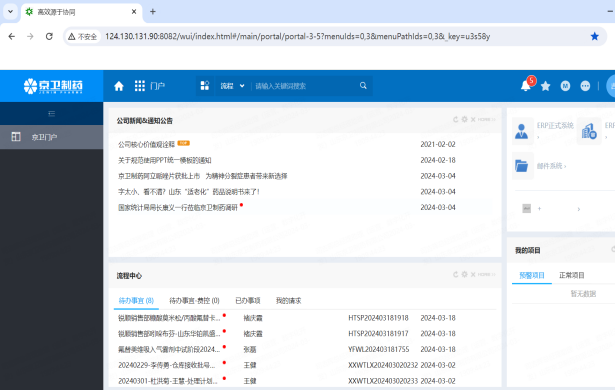Image resolution: width=615 pixels, height=390 pixels.
Task: Open the 邮件系统 link
Action: coord(551,166)
